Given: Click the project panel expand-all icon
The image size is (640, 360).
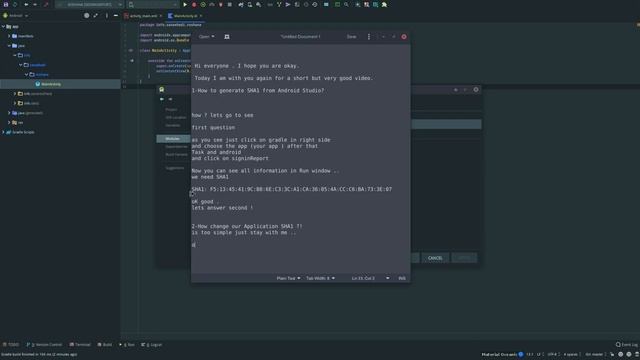Looking at the screenshot, I should coord(96,16).
